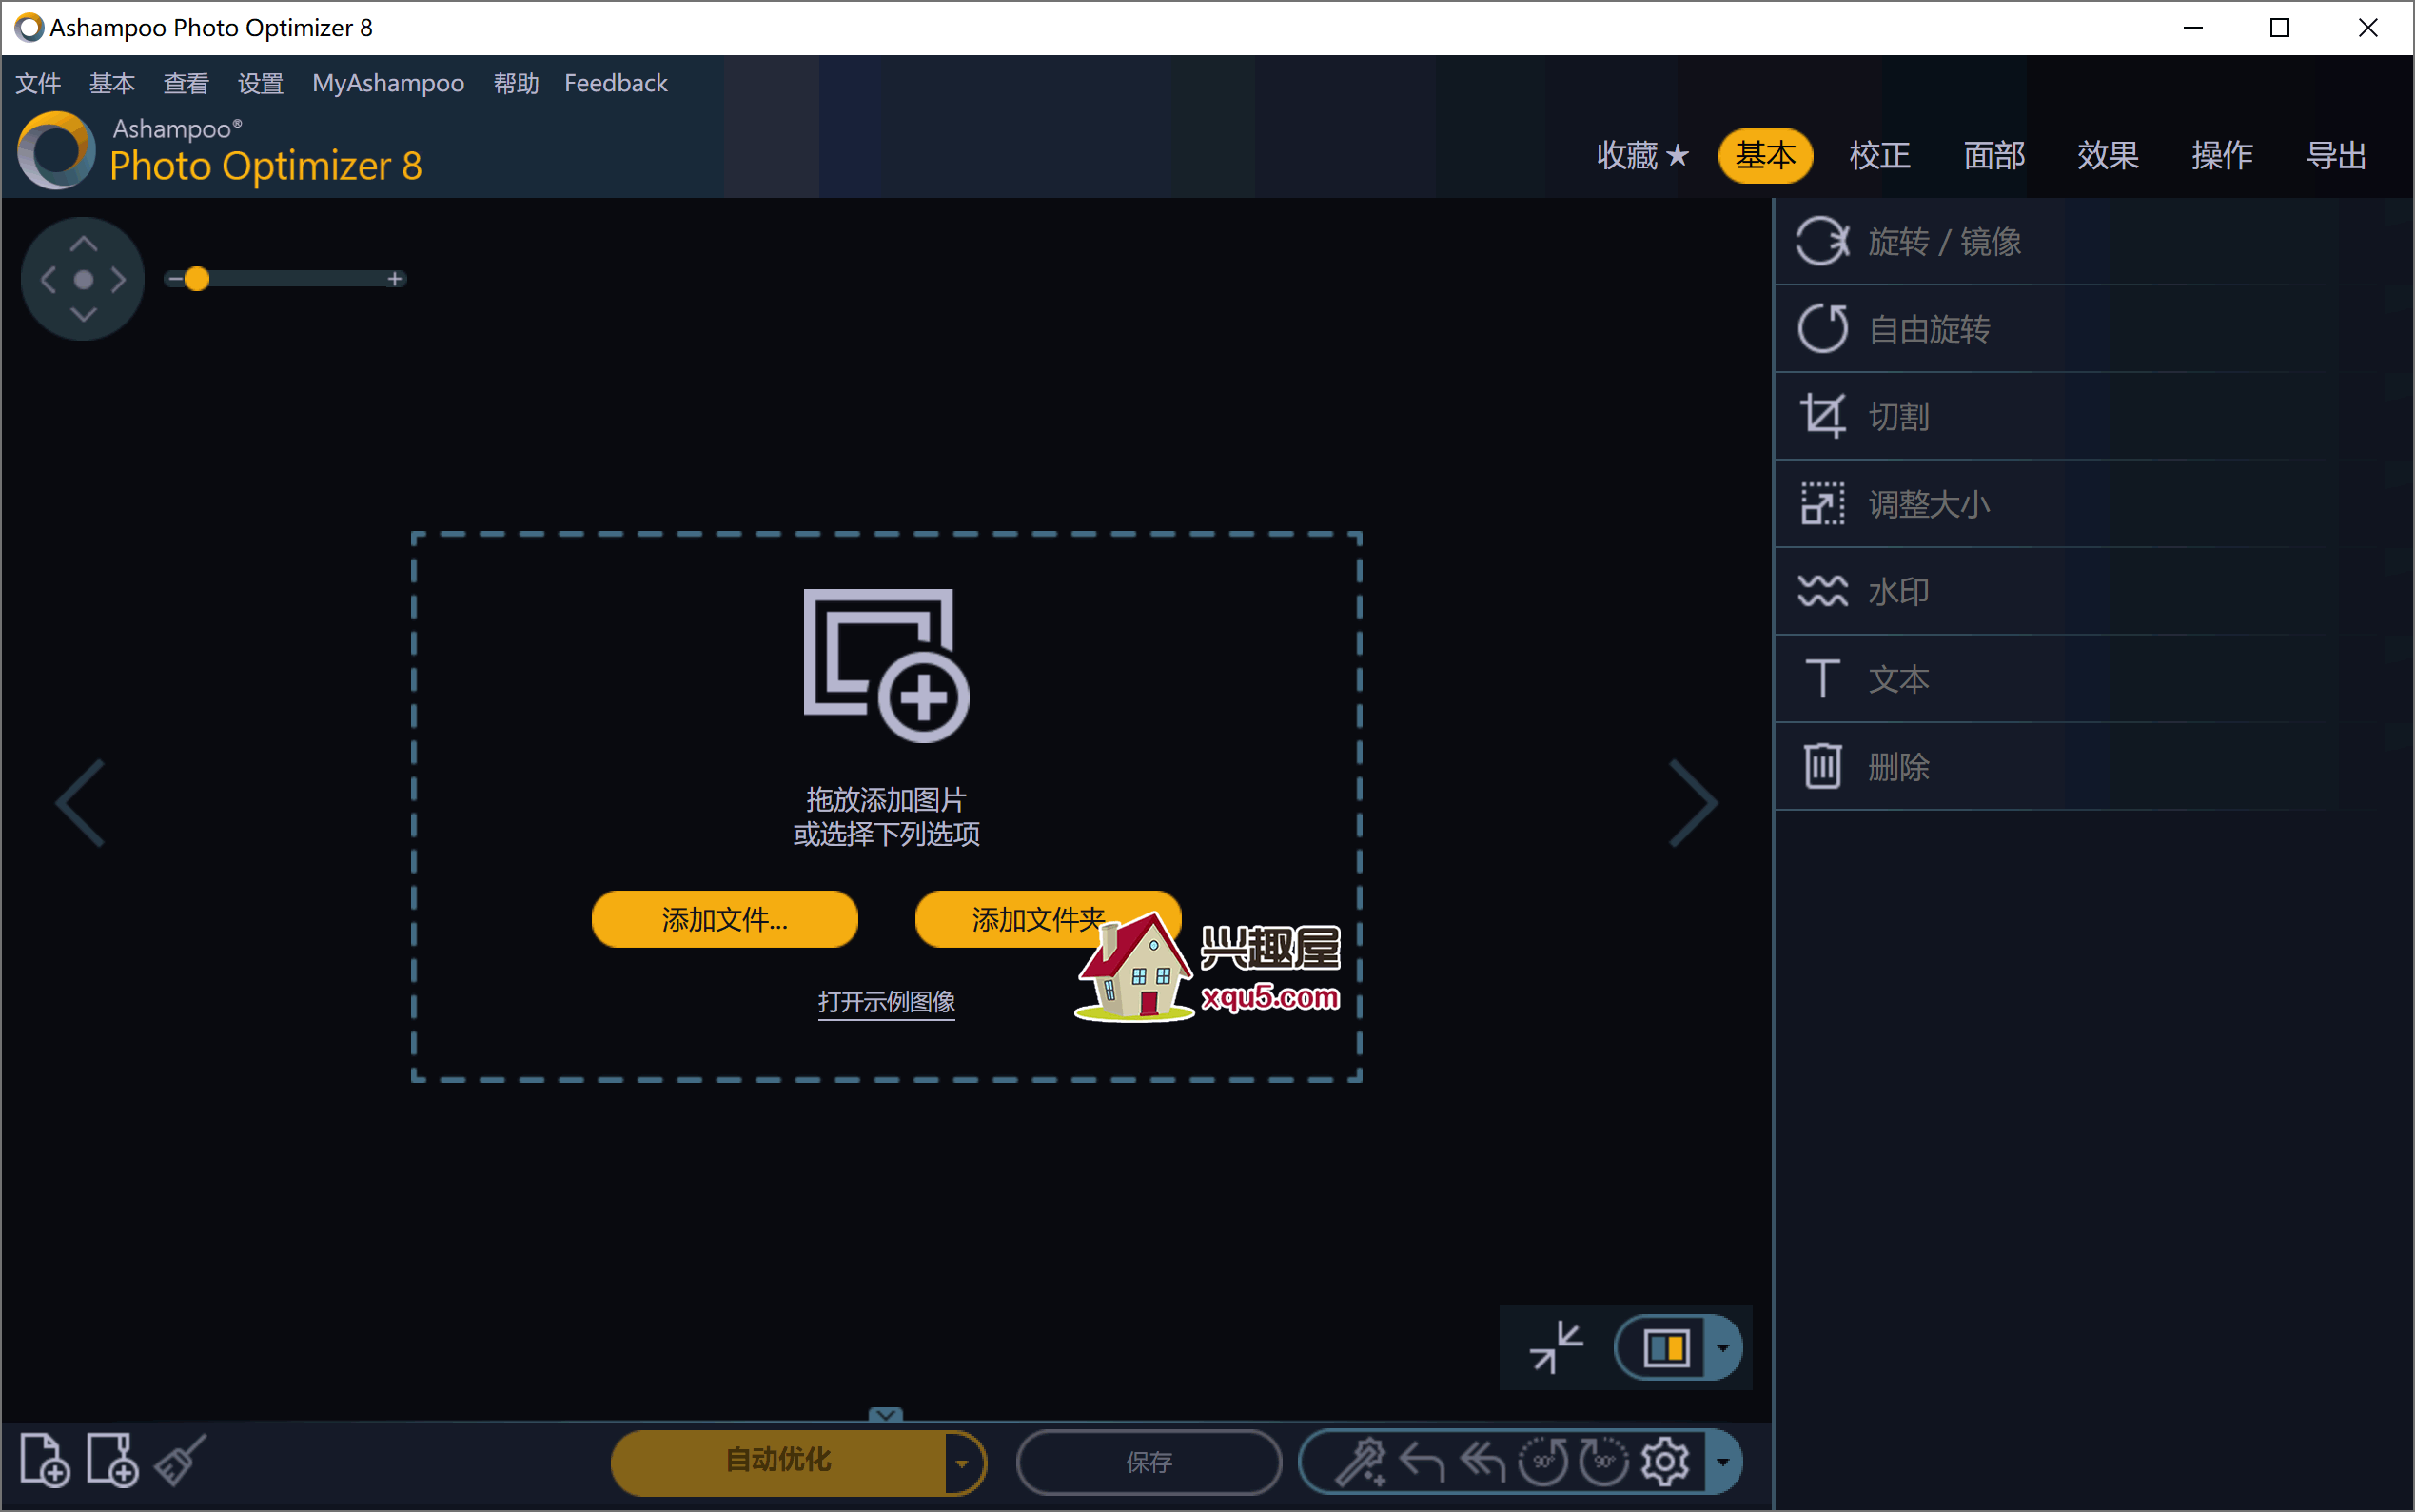
Task: Click the clear list broom icon
Action: click(x=180, y=1461)
